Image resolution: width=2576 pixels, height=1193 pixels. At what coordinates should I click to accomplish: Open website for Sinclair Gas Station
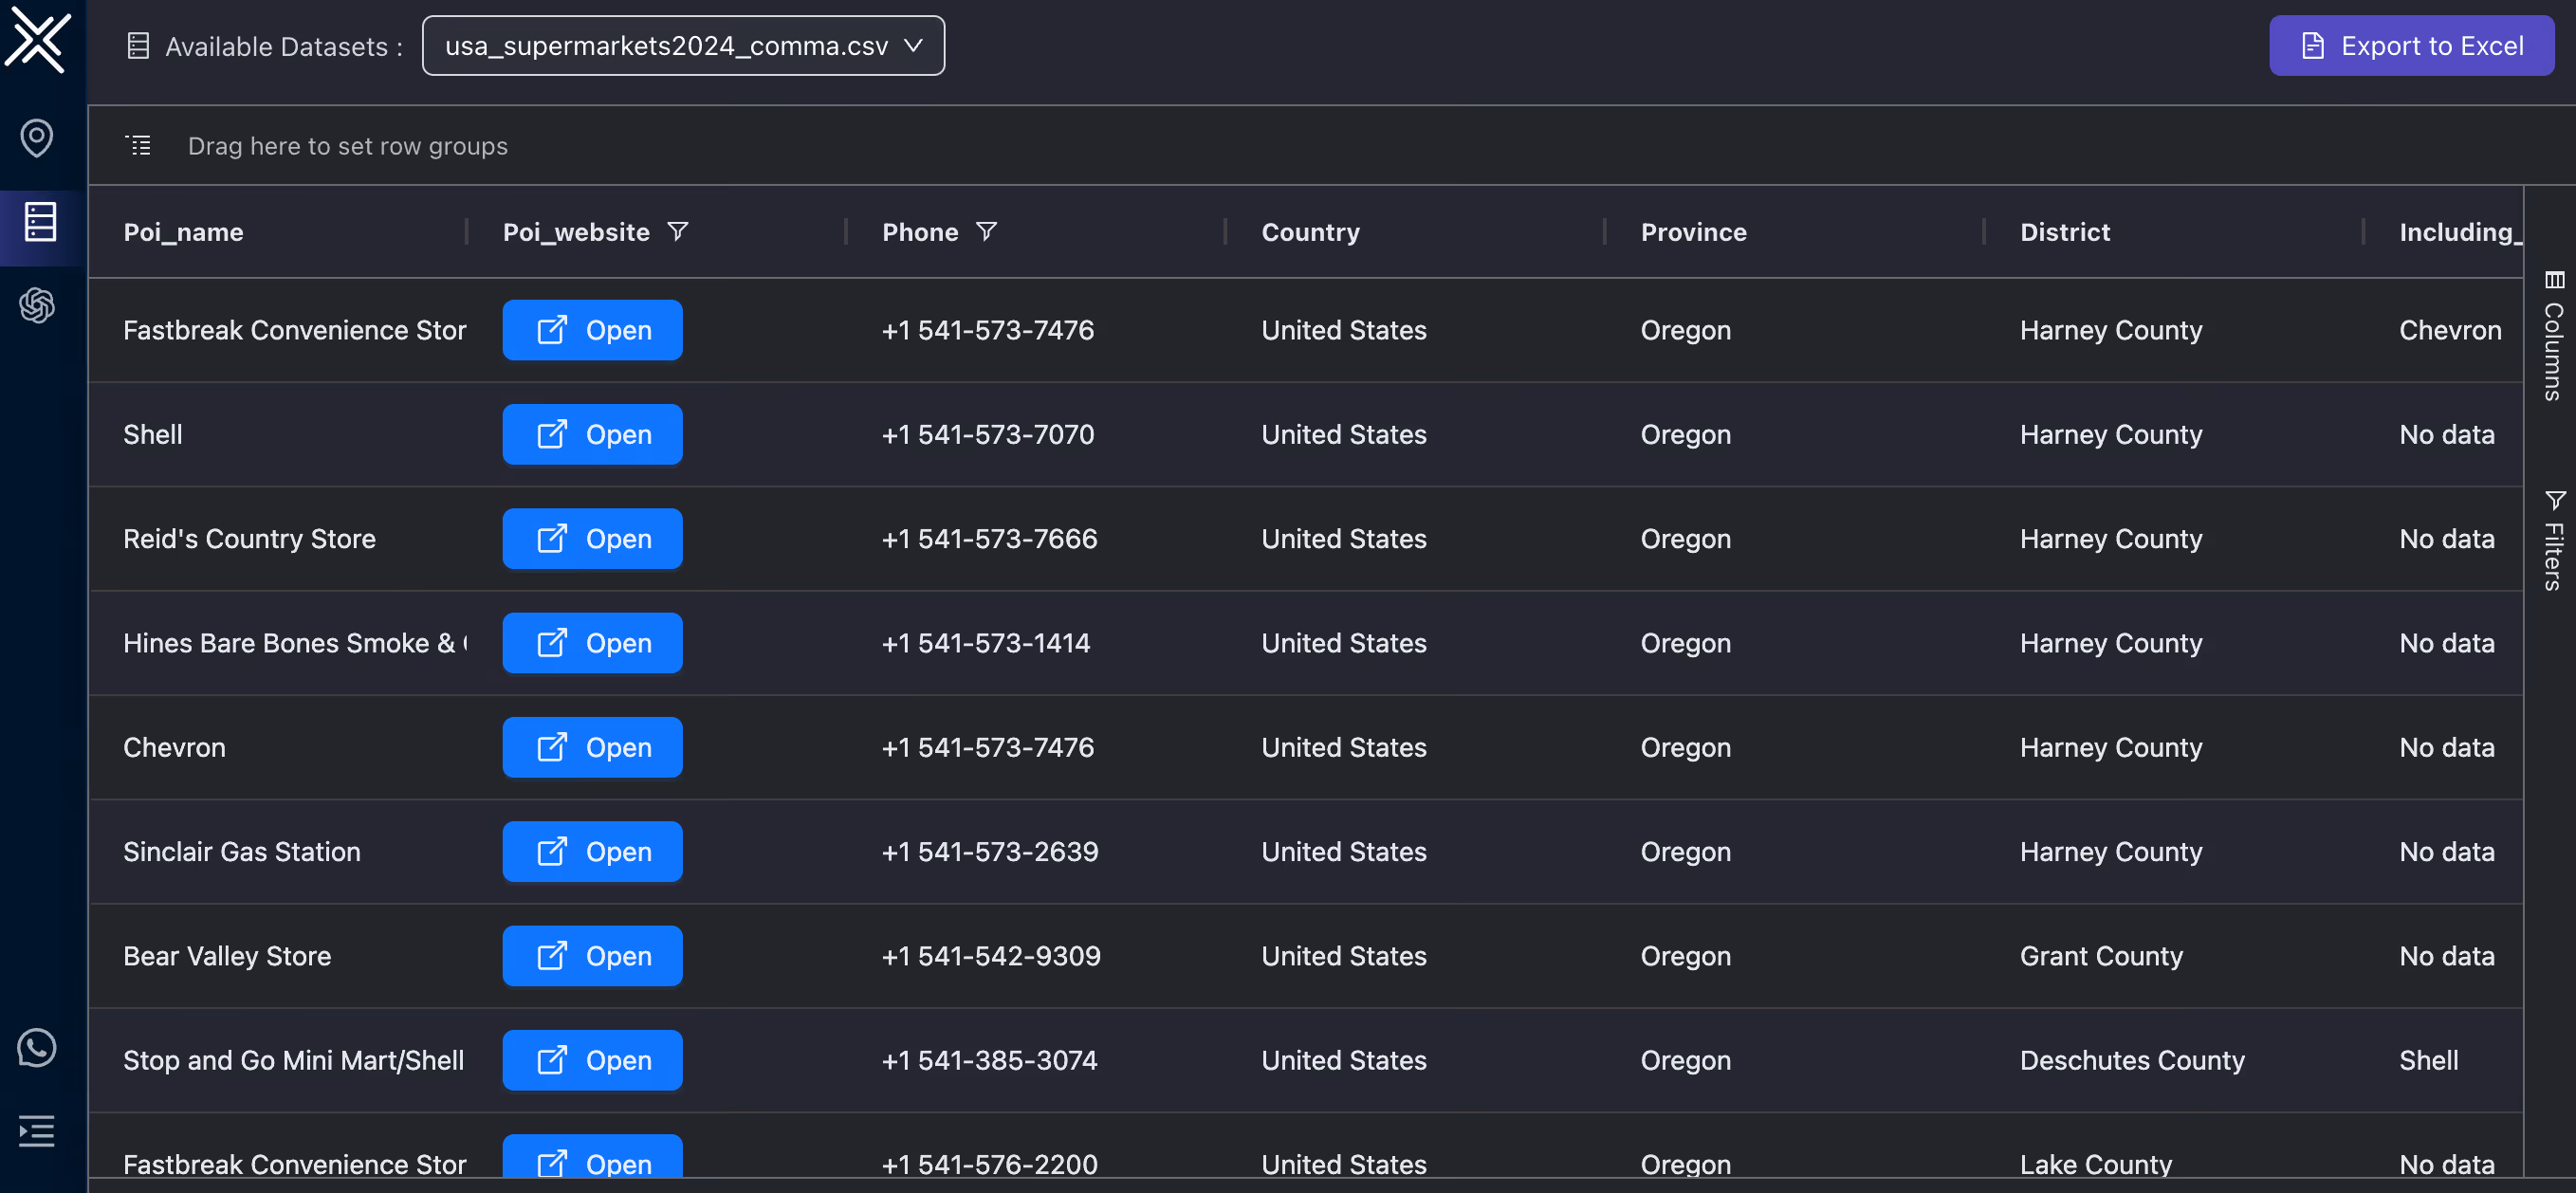(x=592, y=851)
